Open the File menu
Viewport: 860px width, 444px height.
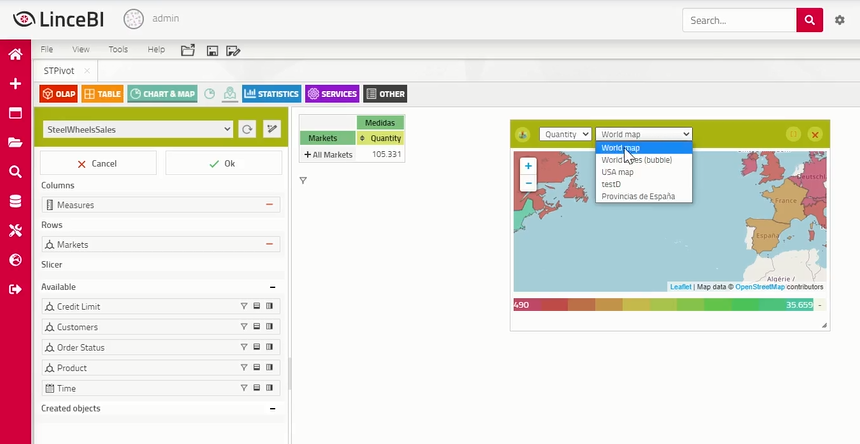(x=47, y=49)
